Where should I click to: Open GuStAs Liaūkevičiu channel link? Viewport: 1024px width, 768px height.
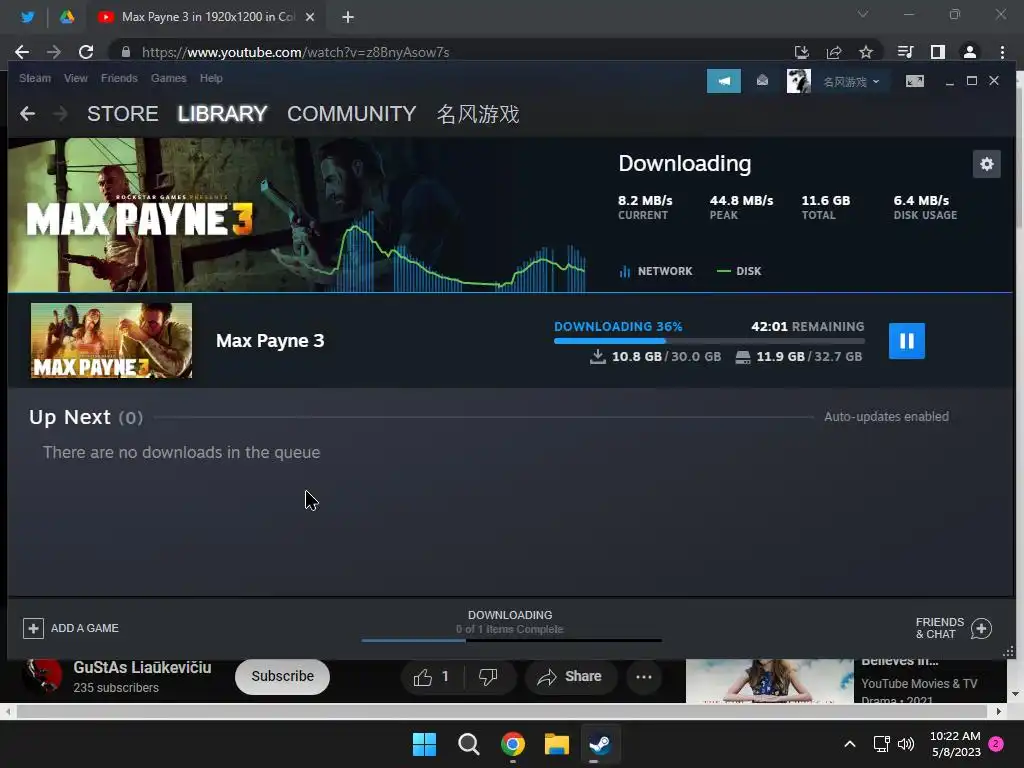(142, 667)
